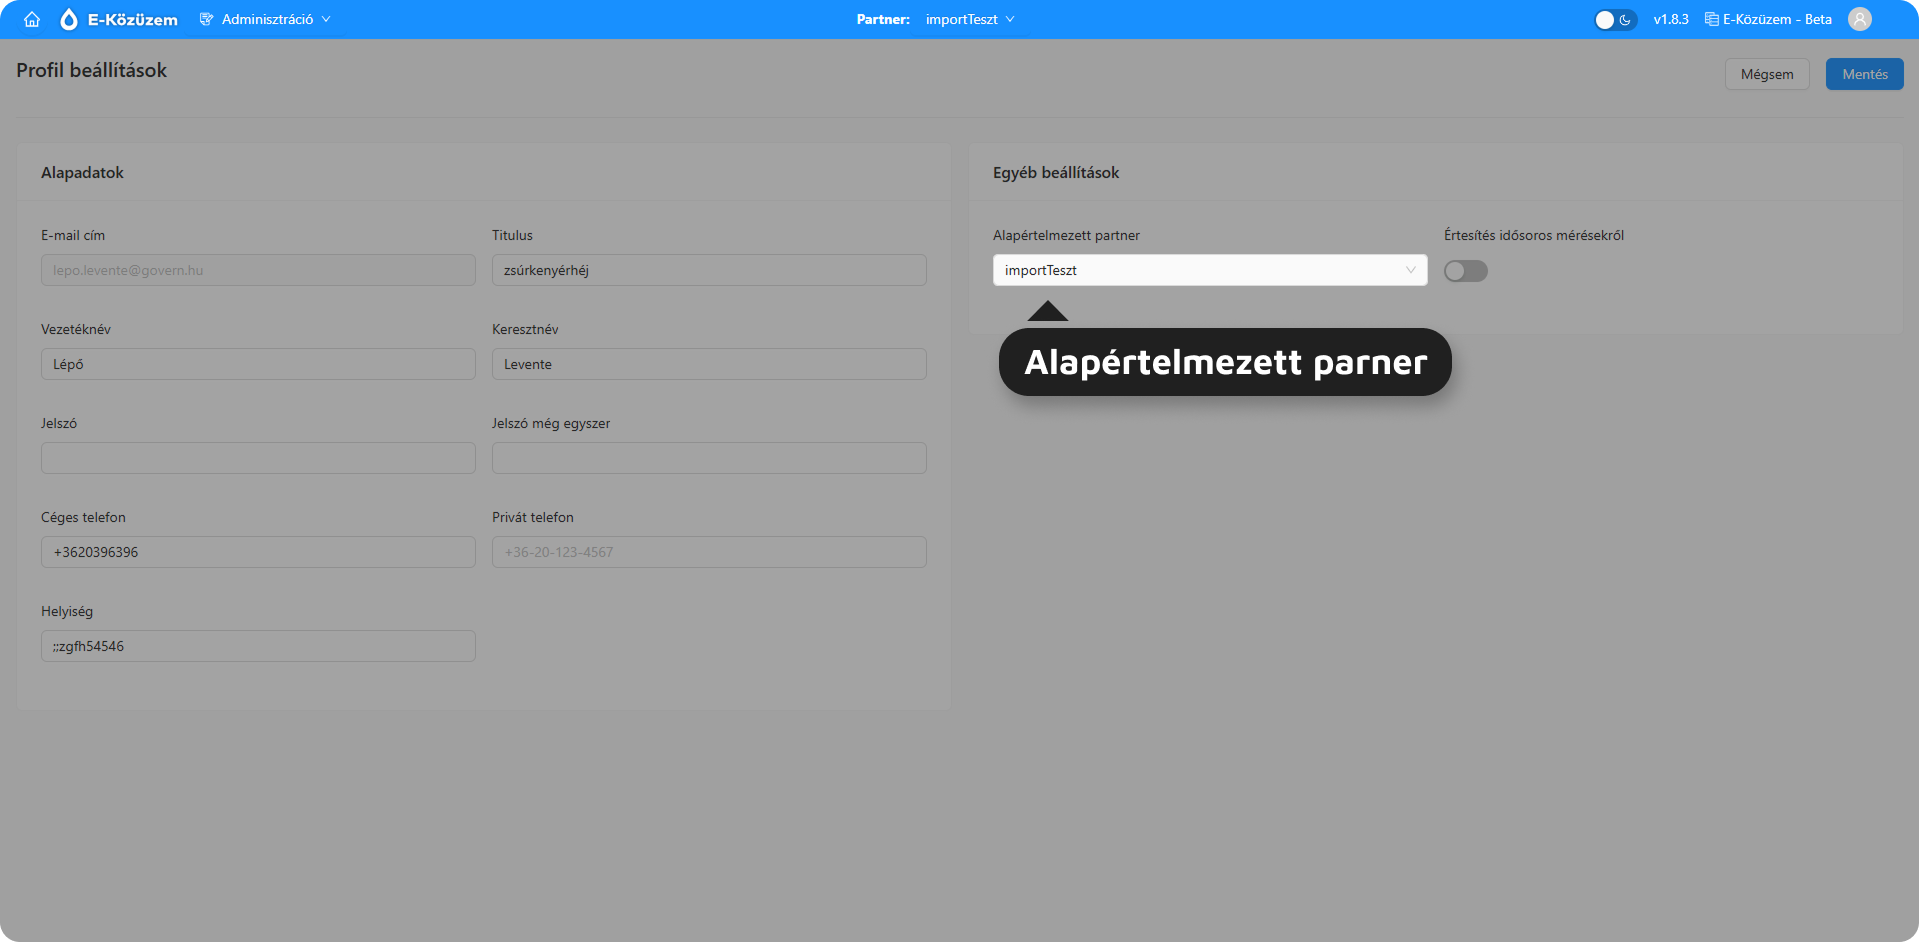Toggle the dark mode switch
This screenshot has width=1919, height=942.
tap(1614, 20)
